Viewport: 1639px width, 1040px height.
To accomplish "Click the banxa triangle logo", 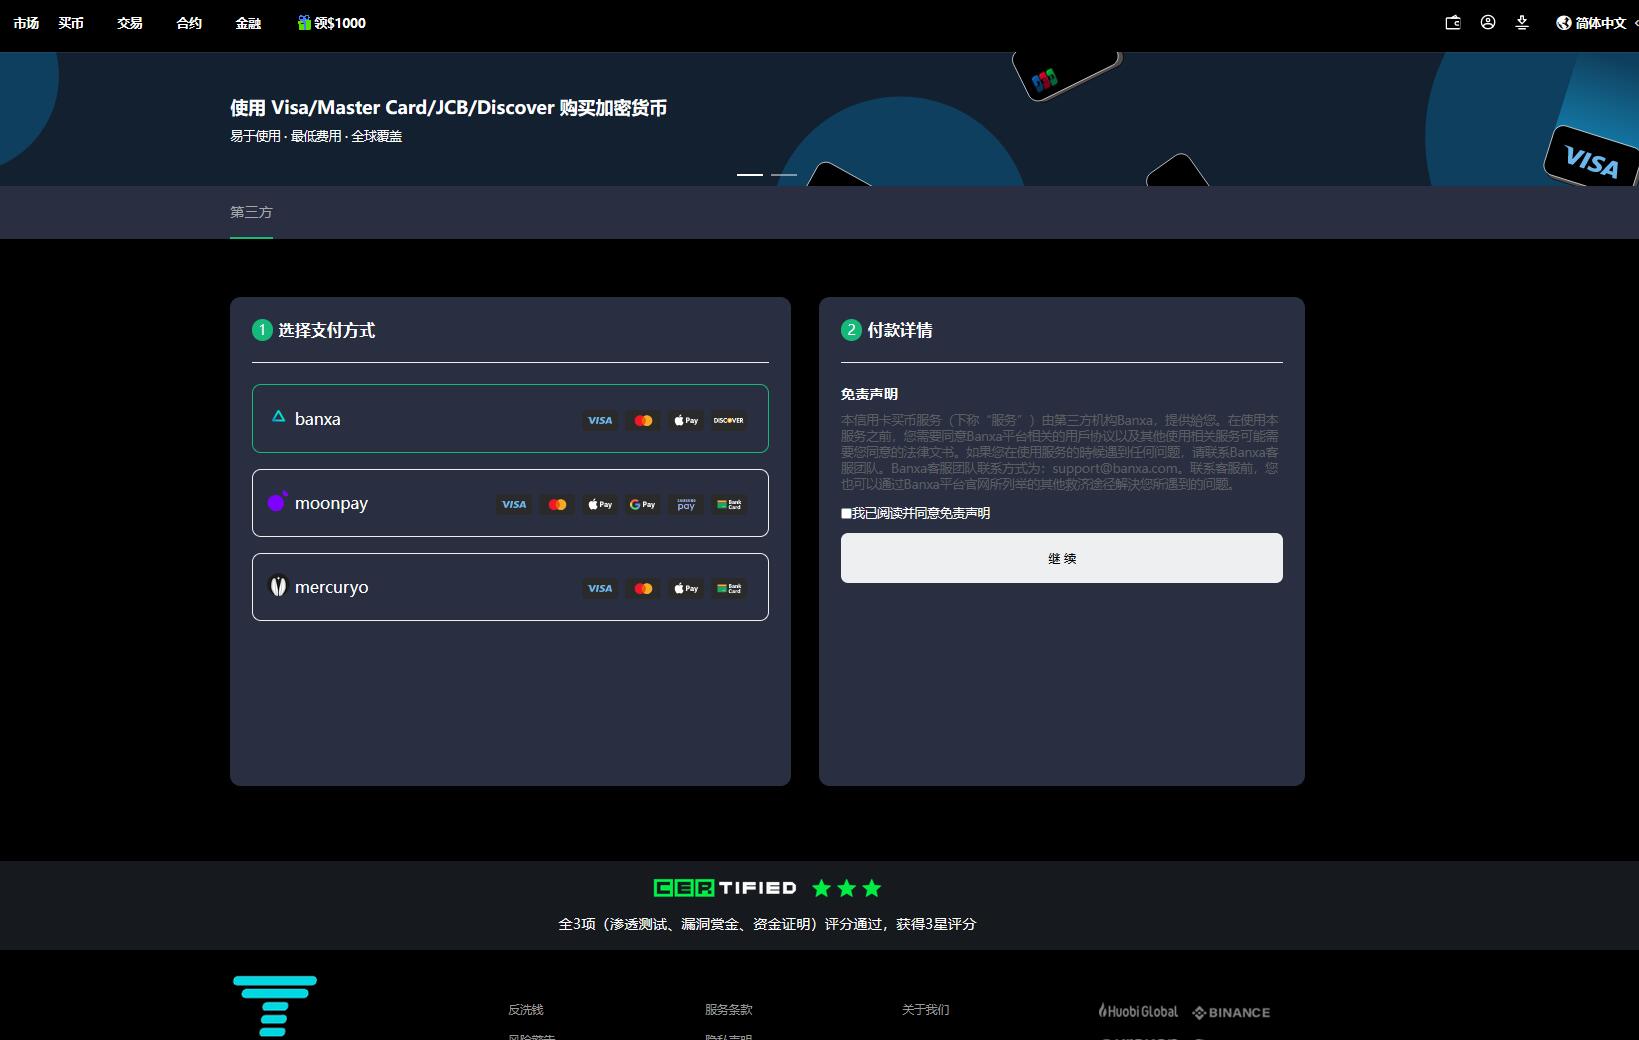I will (279, 416).
